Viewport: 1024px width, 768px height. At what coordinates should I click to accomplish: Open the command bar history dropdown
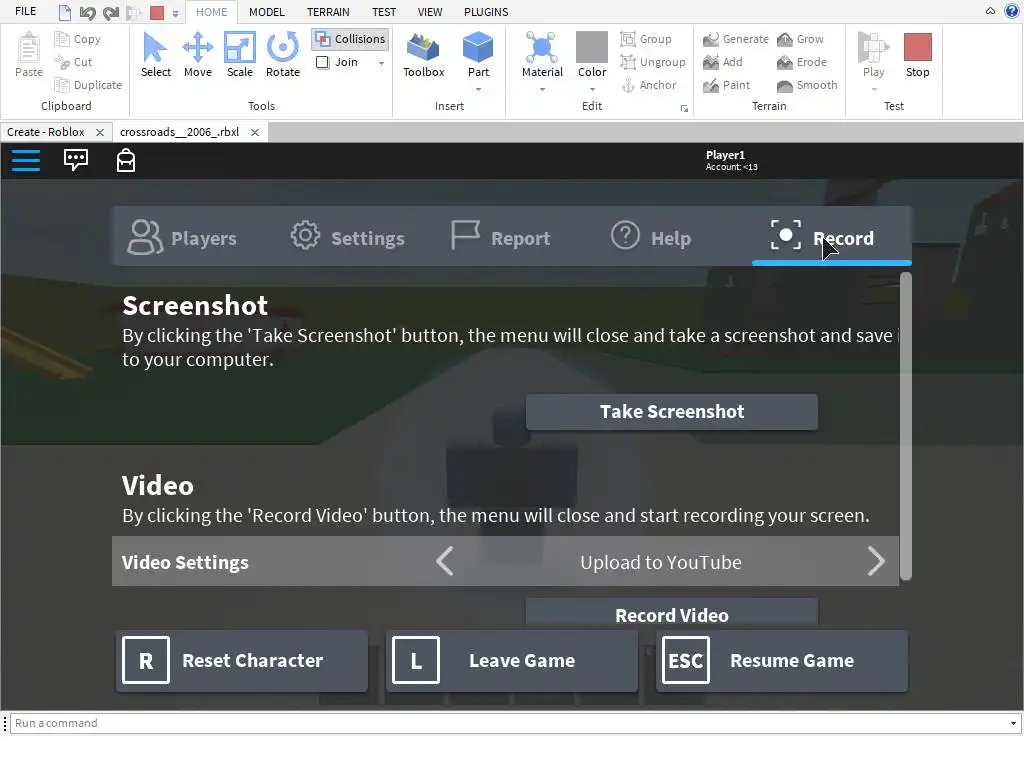point(1013,723)
